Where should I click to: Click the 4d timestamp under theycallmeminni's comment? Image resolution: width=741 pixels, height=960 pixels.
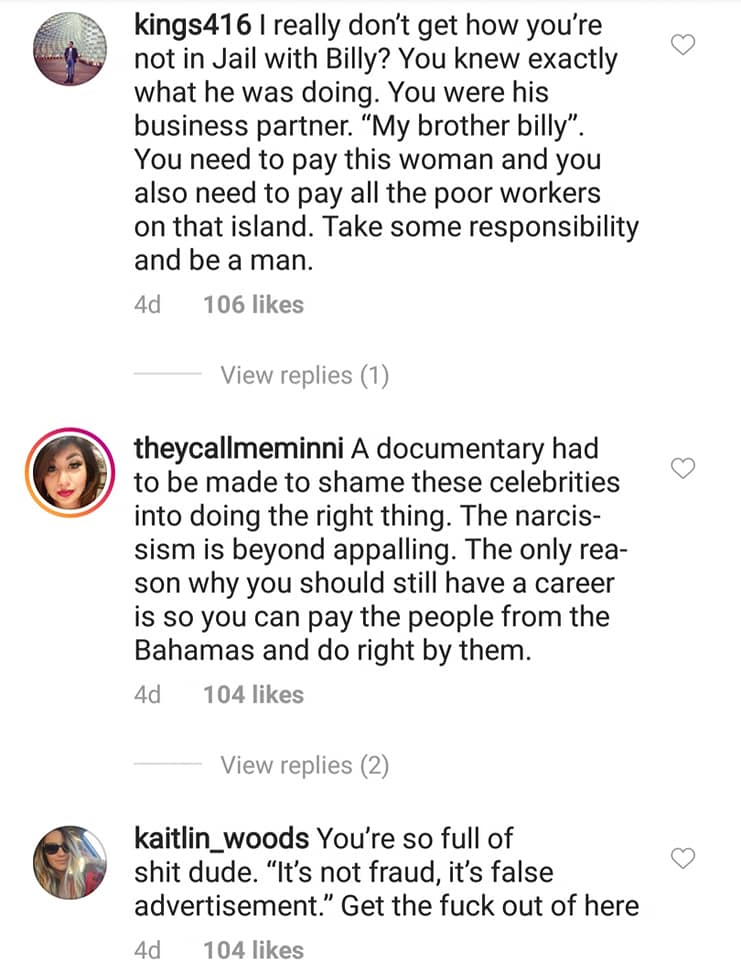pyautogui.click(x=147, y=695)
